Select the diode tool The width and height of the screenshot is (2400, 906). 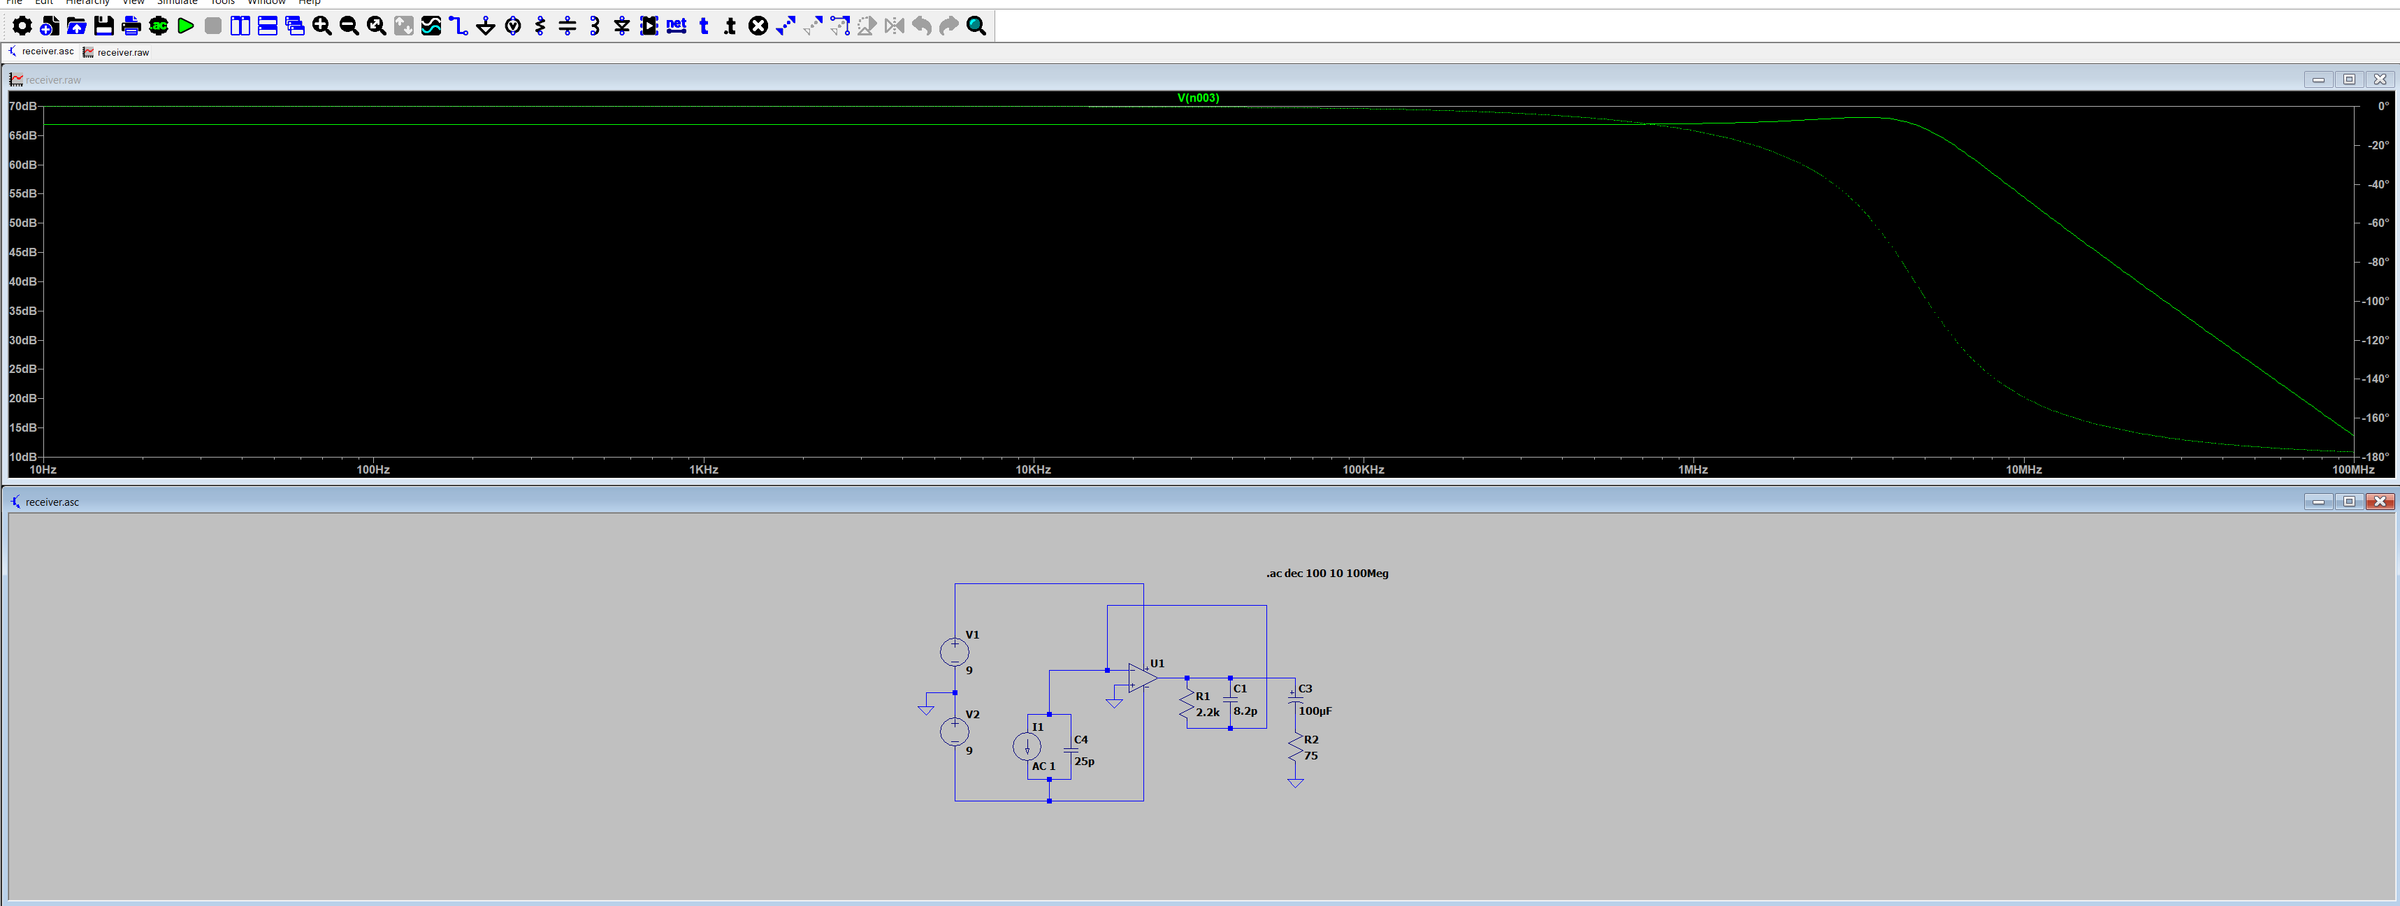622,26
